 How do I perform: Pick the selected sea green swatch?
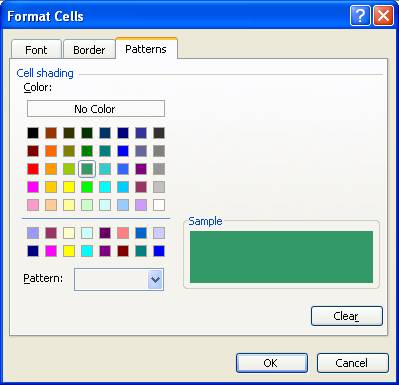pyautogui.click(x=87, y=169)
